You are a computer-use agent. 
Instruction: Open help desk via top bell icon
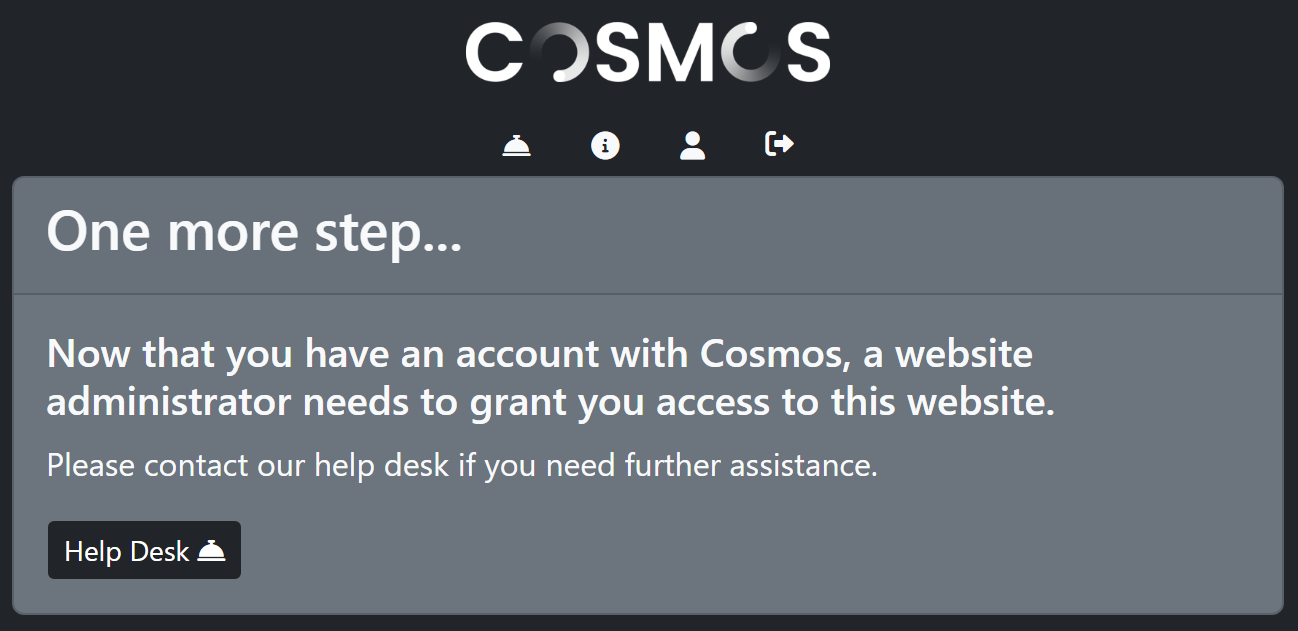516,146
